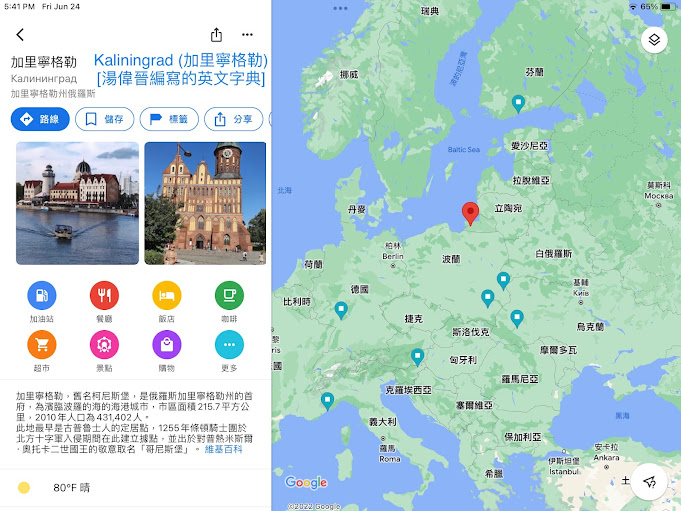This screenshot has width=681, height=511.
Task: Tap the saved marker near Belarus border
Action: point(503,280)
